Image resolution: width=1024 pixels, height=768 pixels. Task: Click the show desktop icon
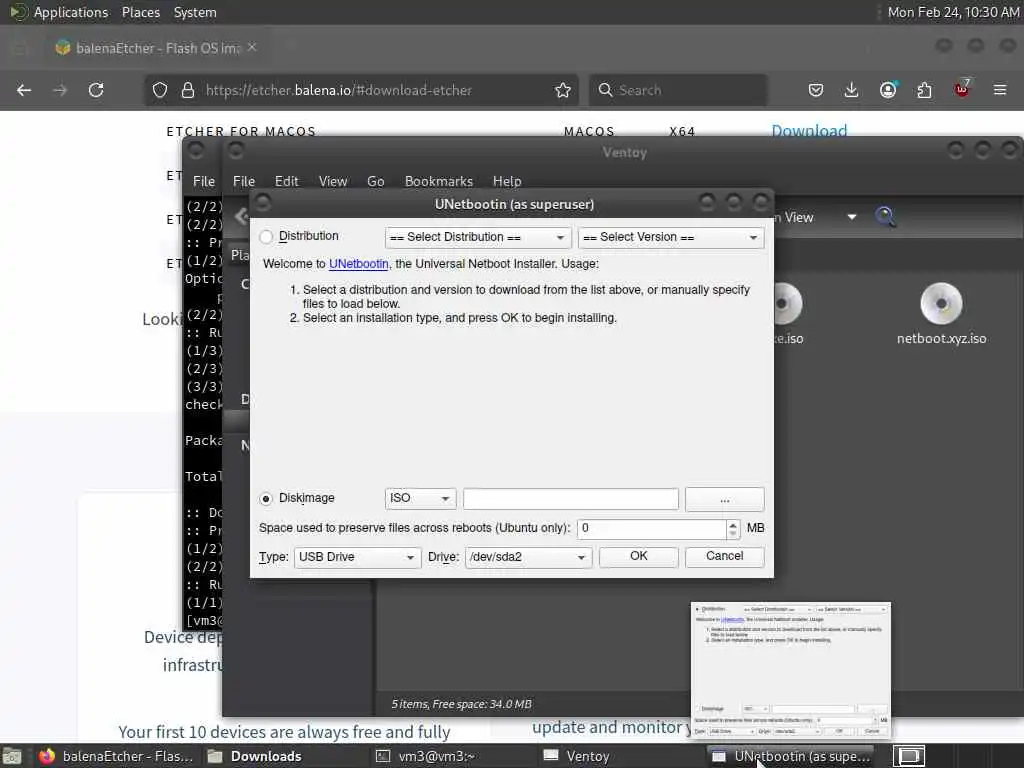point(12,756)
